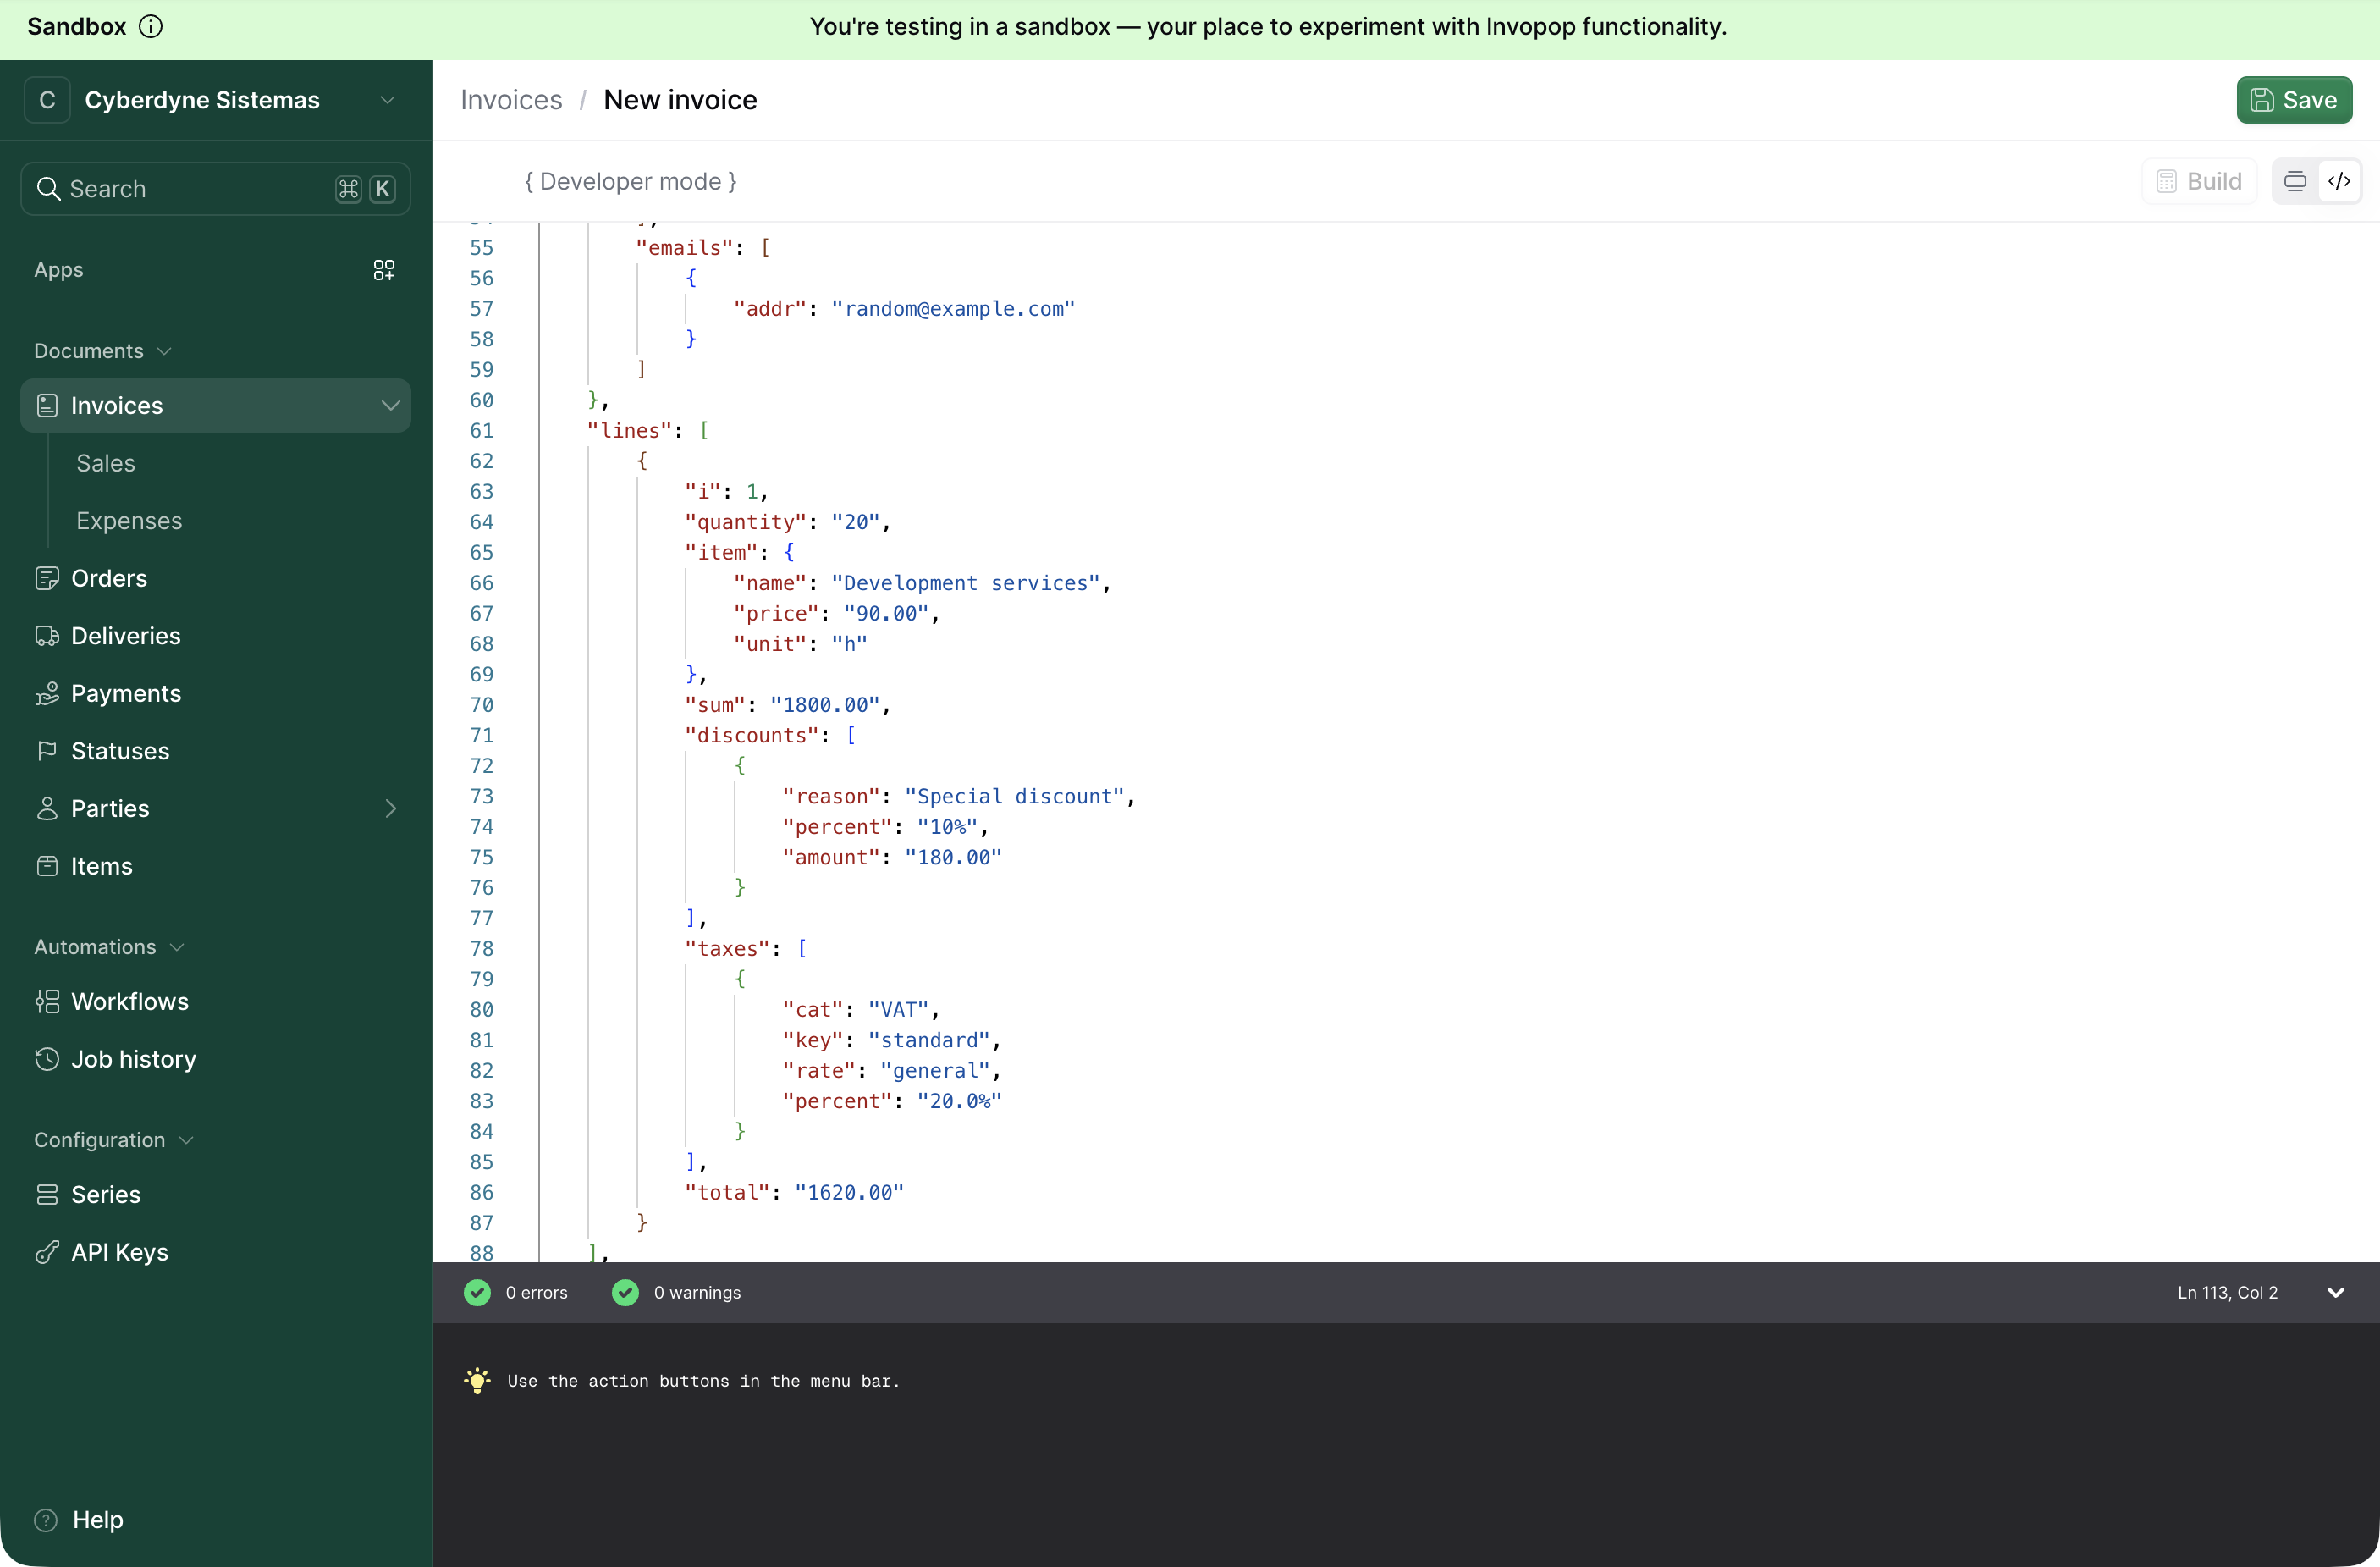The height and width of the screenshot is (1567, 2380).
Task: Navigate to Invoices breadcrumb
Action: click(x=511, y=100)
